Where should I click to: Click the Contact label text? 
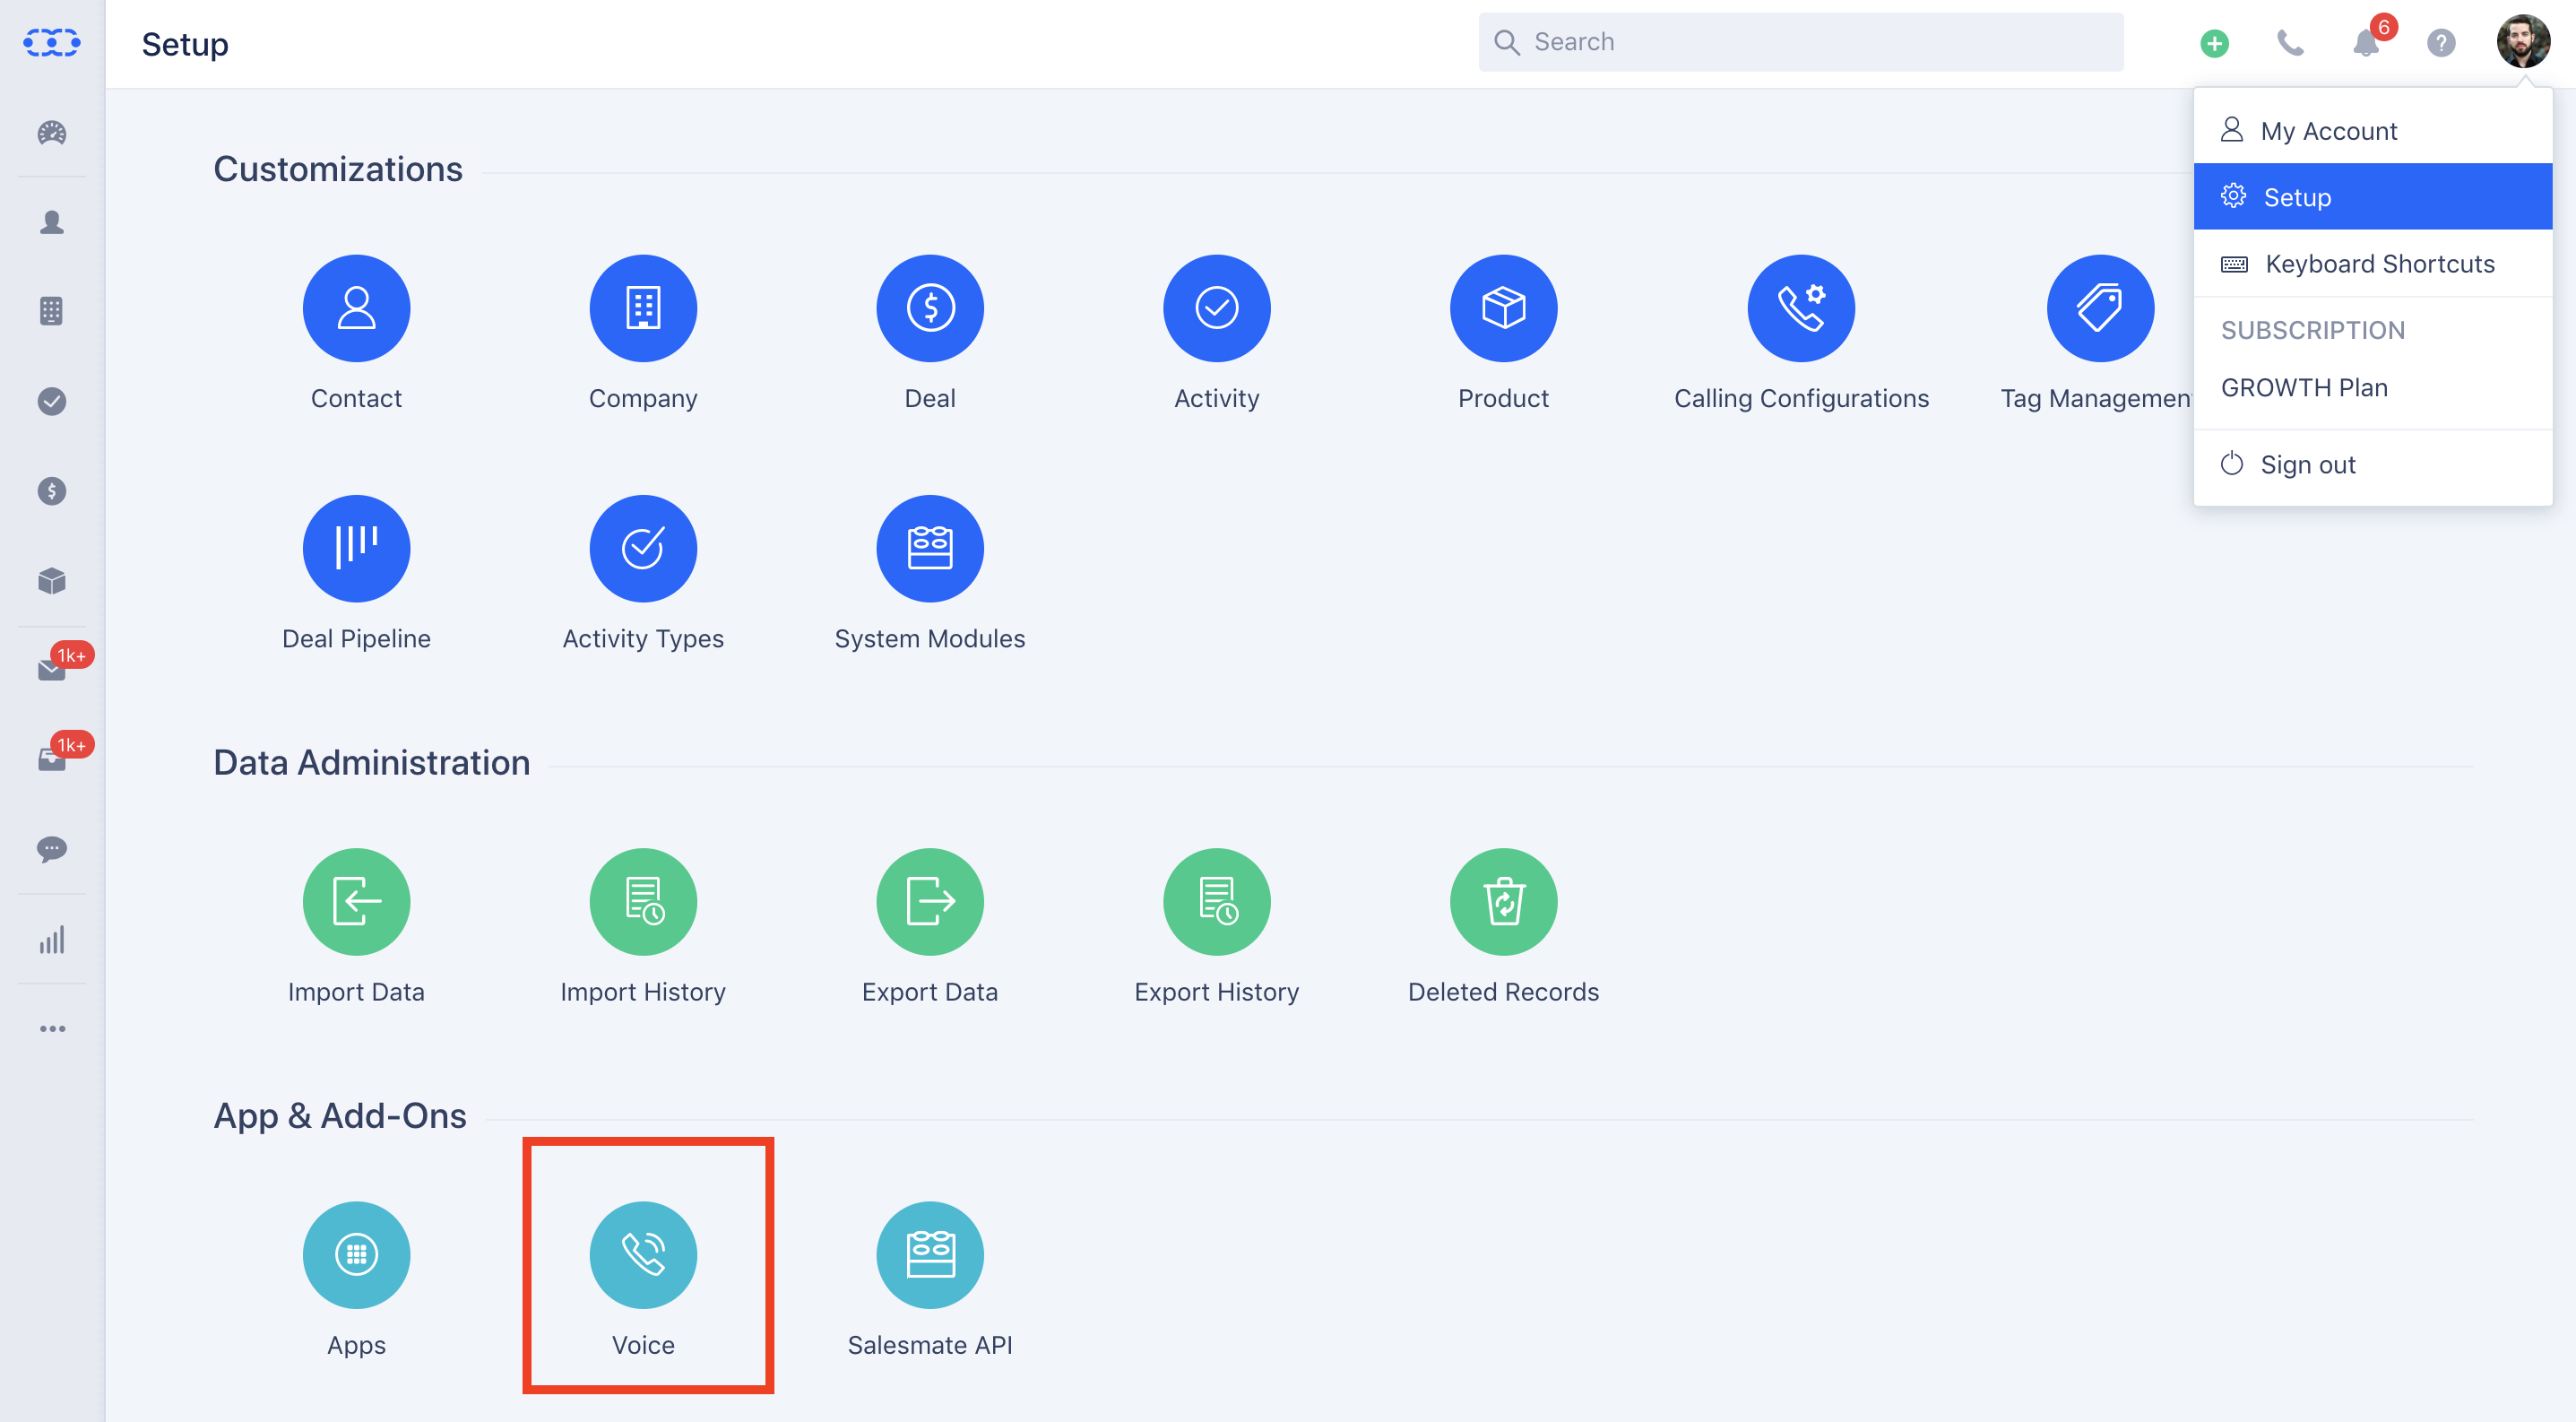[x=356, y=398]
